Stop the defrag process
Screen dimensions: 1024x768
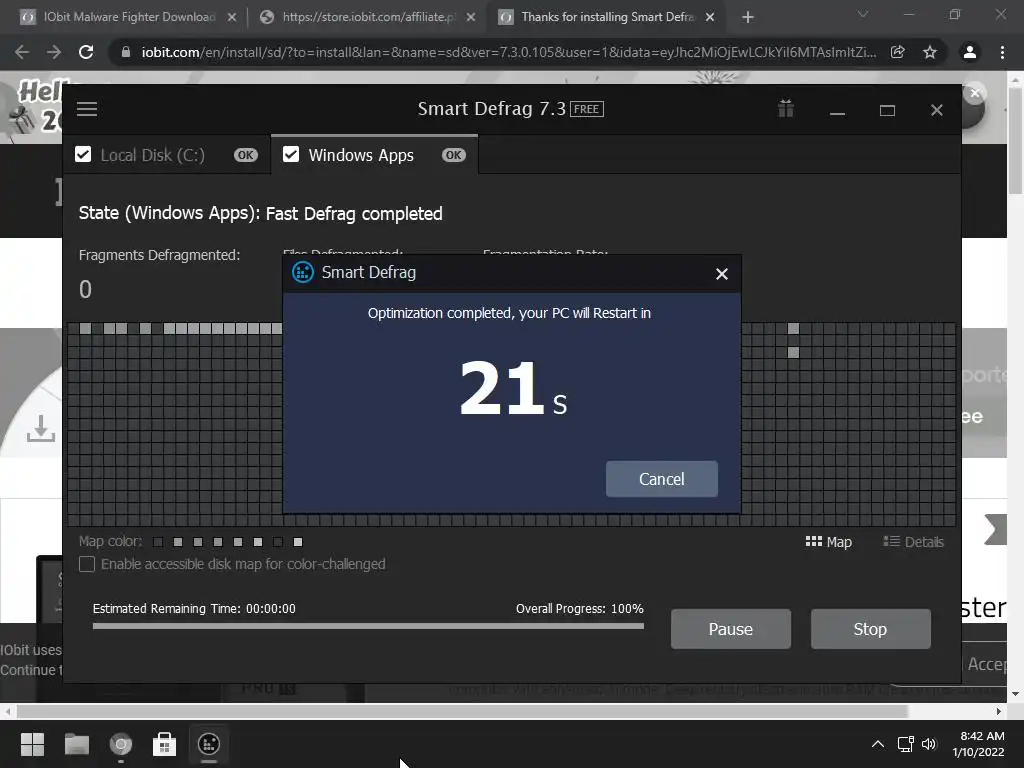coord(871,629)
